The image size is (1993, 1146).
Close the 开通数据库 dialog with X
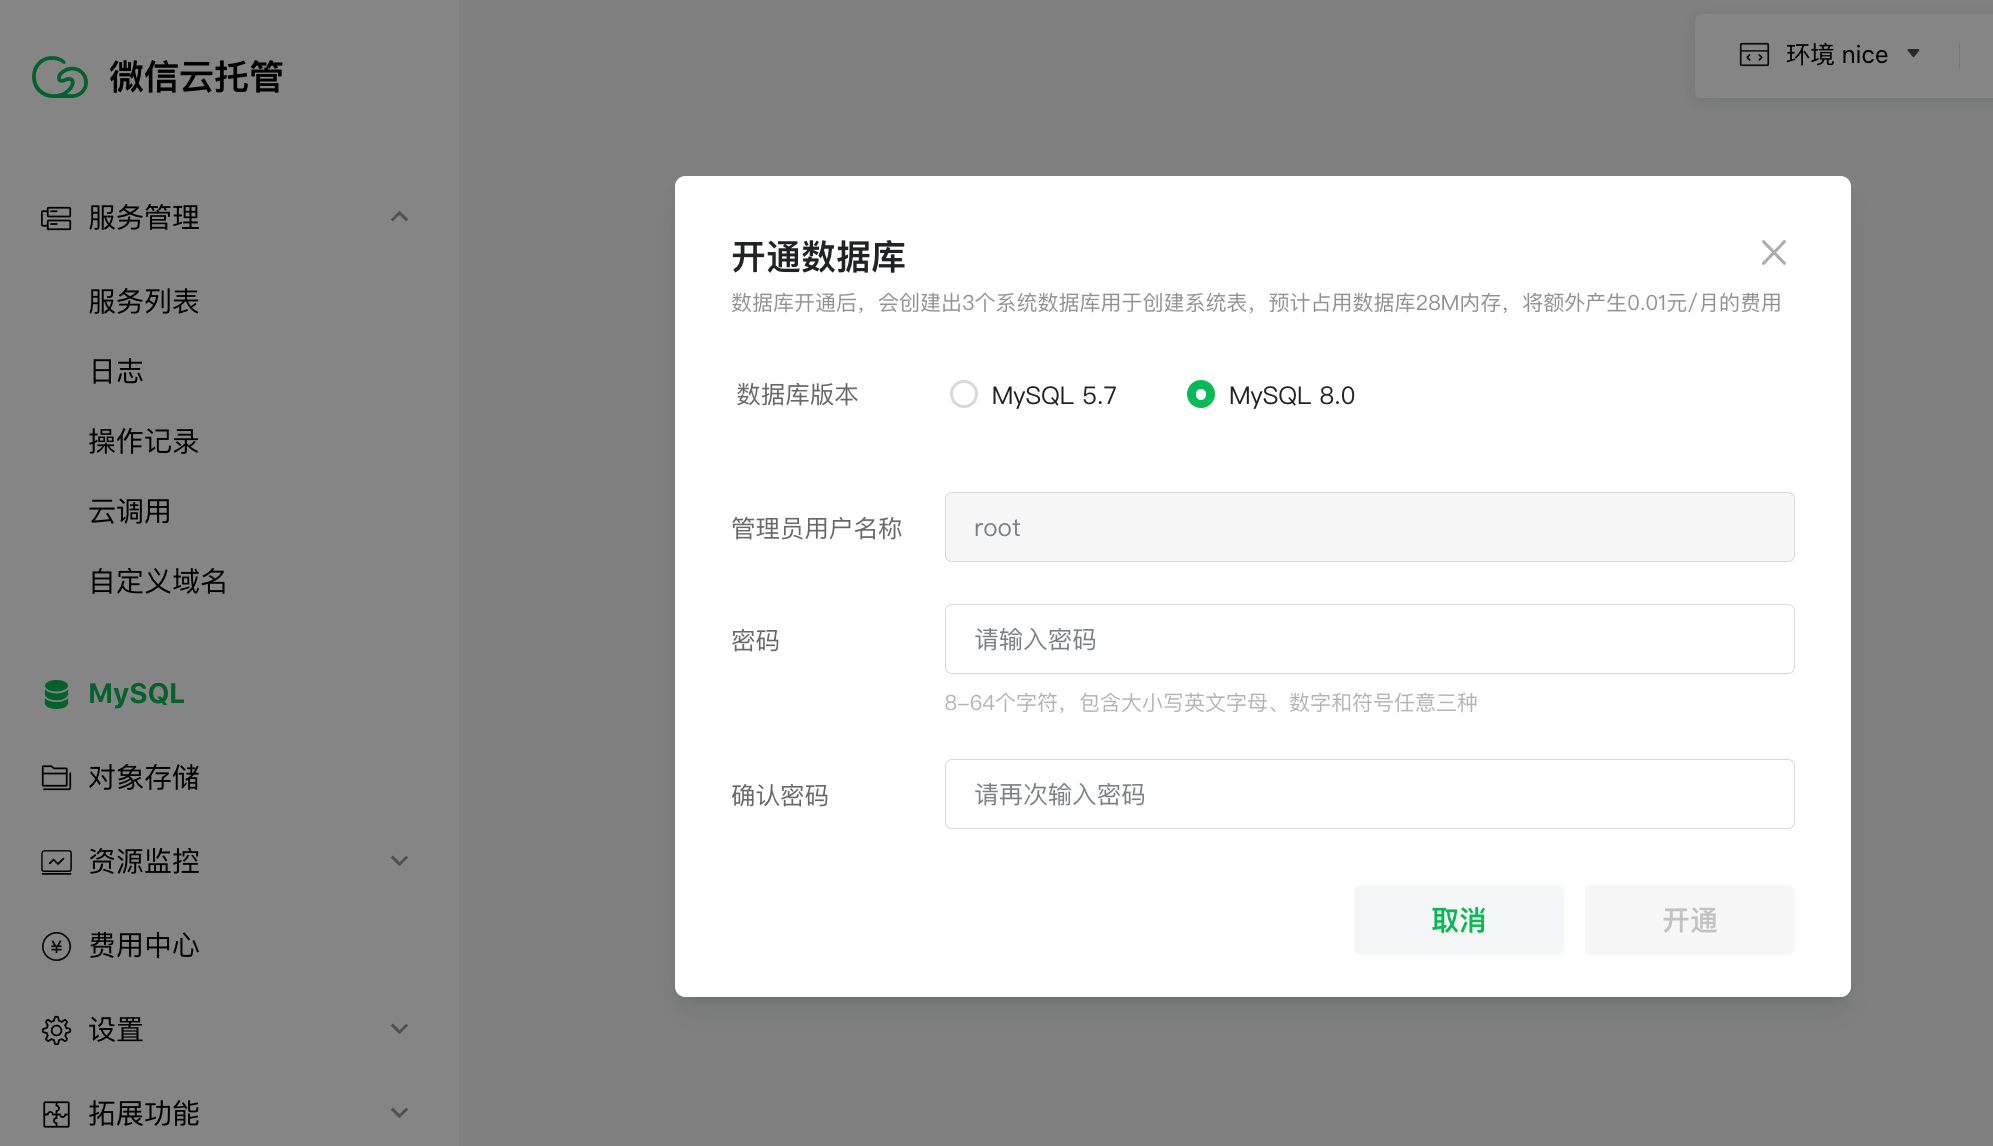pos(1773,253)
